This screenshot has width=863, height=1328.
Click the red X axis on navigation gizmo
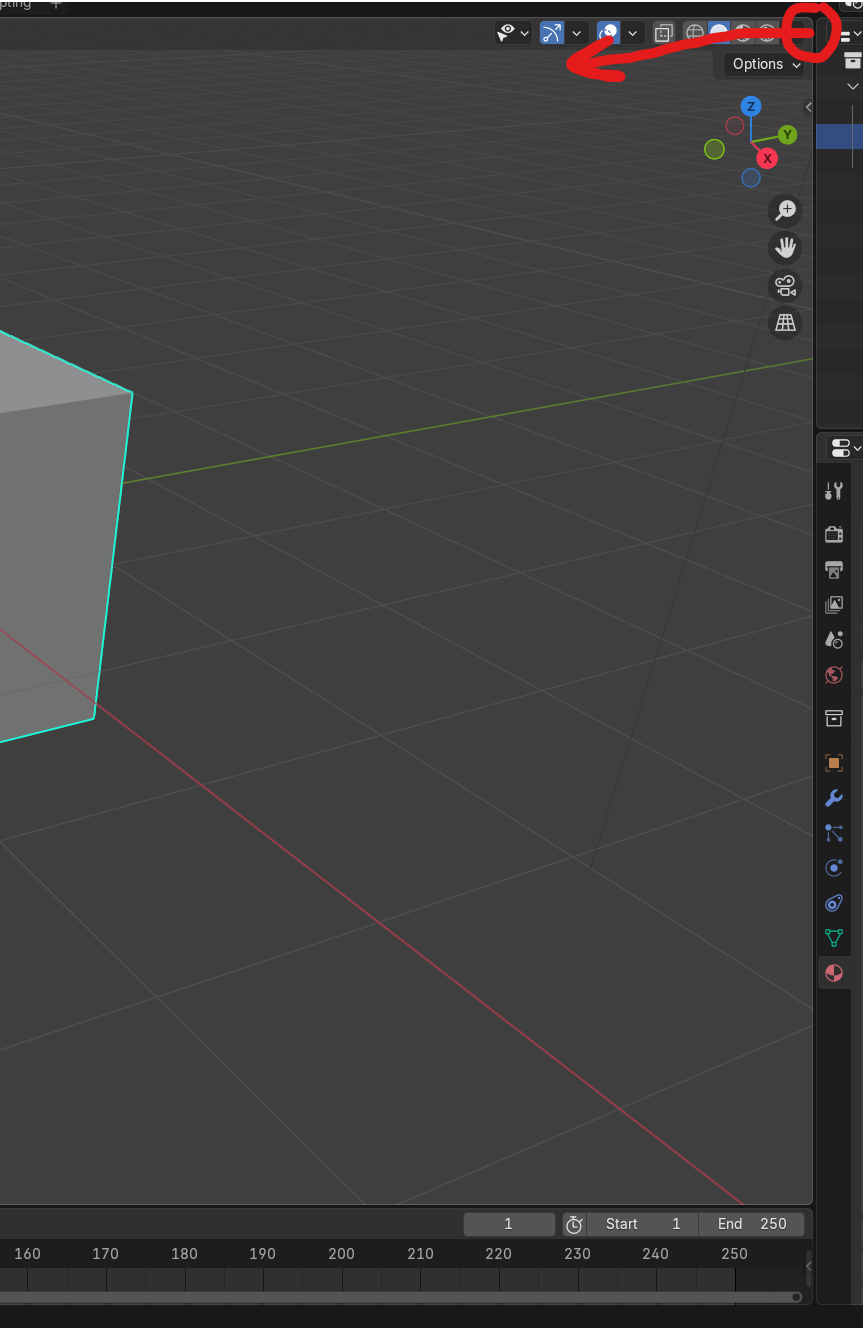click(x=767, y=158)
